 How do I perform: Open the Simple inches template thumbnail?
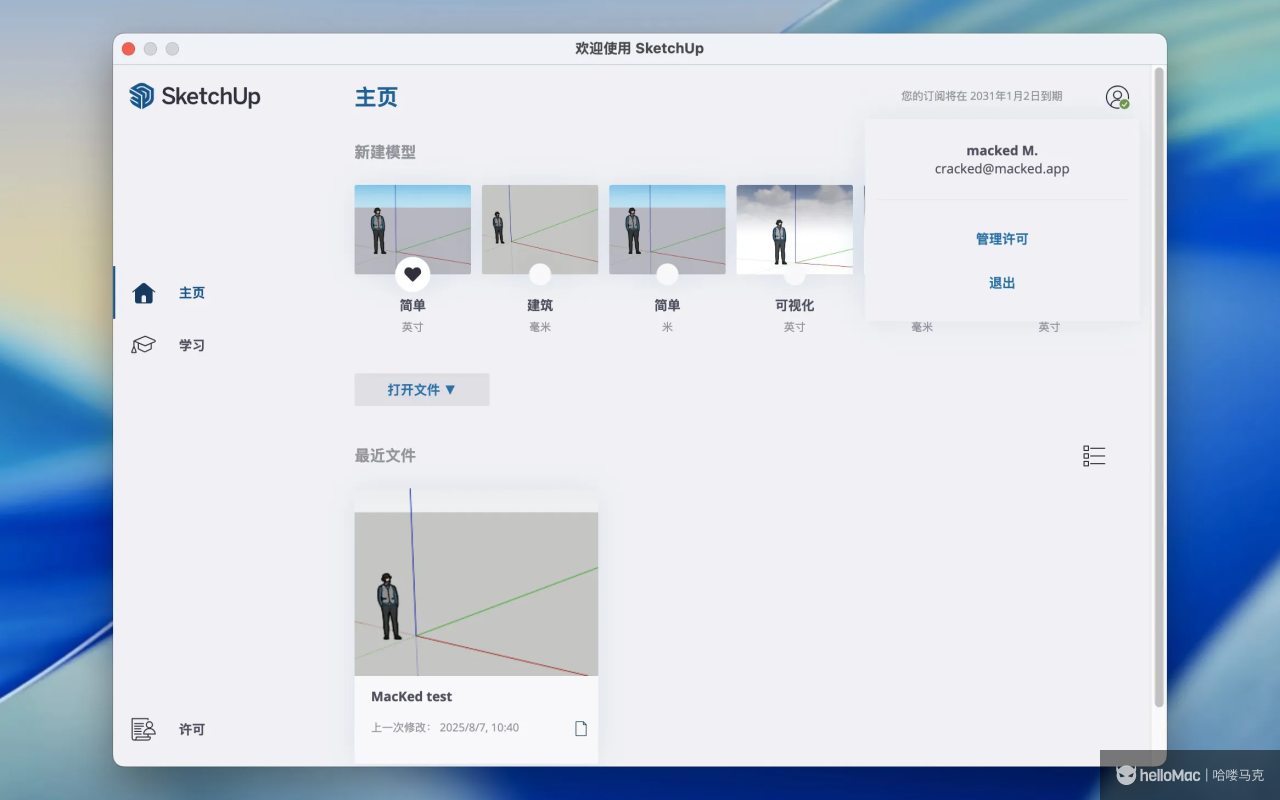(x=413, y=229)
